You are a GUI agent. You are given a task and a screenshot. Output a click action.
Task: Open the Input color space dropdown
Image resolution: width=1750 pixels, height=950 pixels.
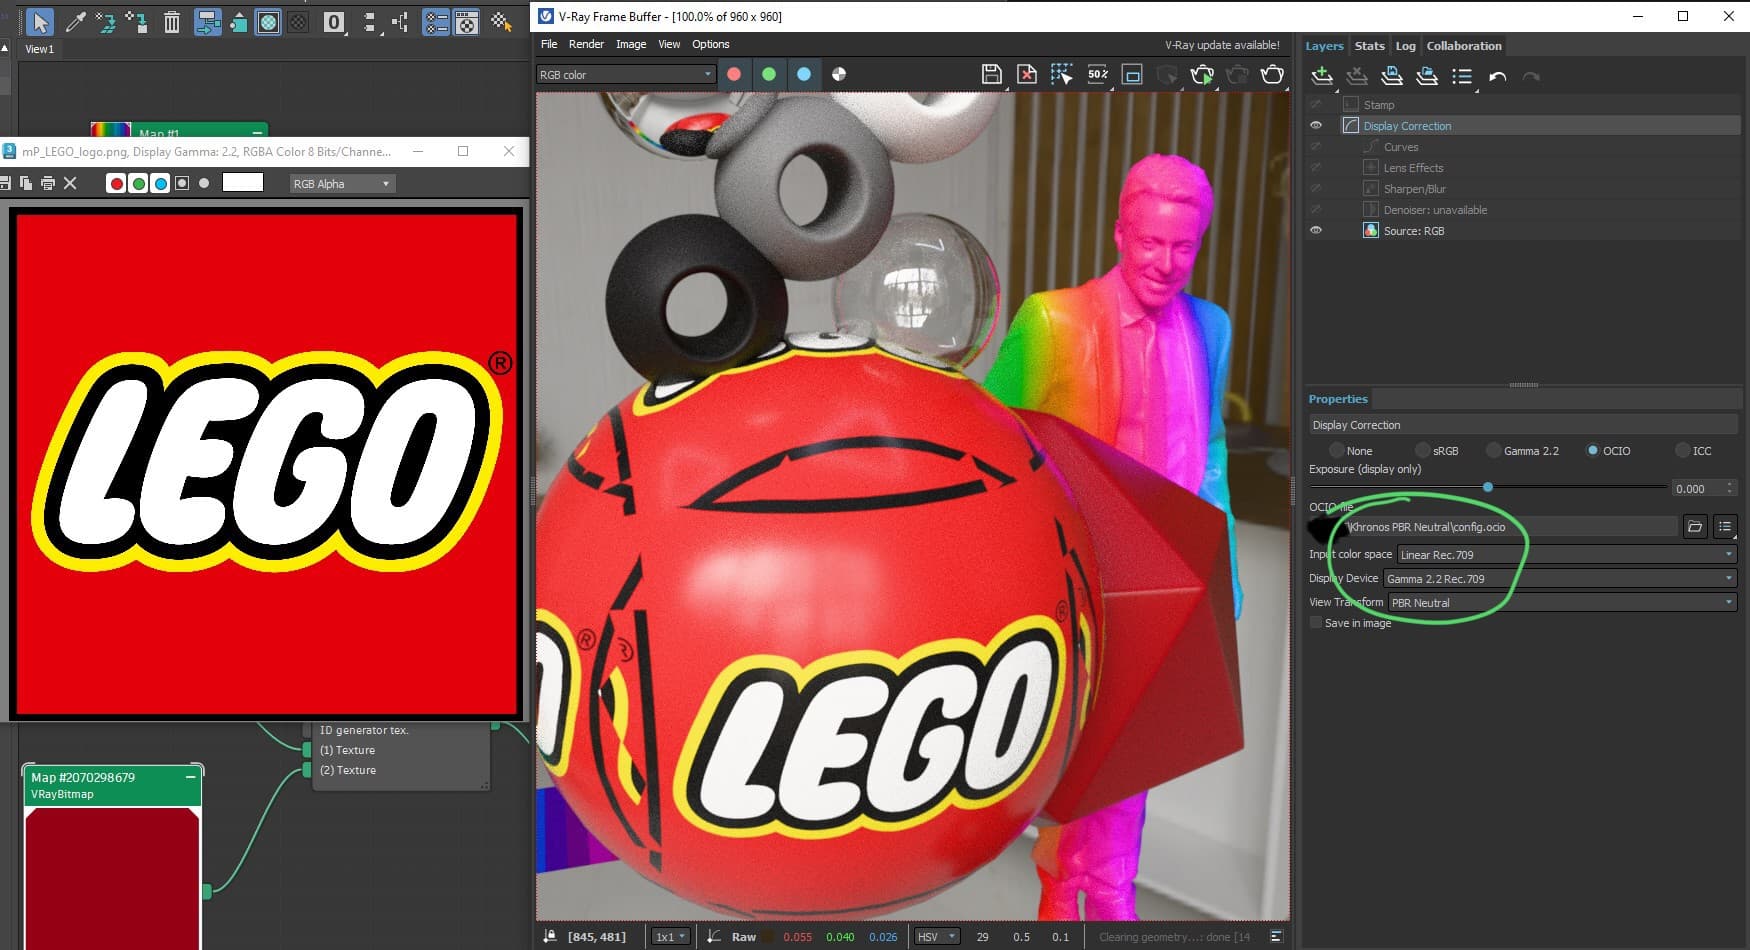pyautogui.click(x=1566, y=555)
